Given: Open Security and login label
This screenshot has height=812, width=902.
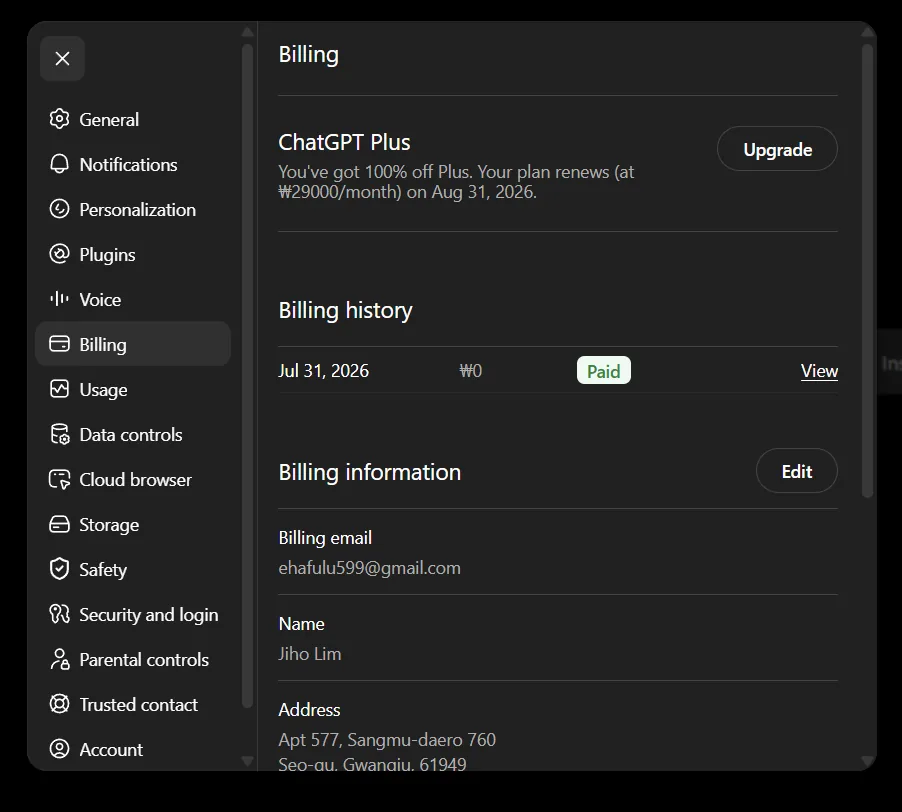Looking at the screenshot, I should [x=148, y=615].
